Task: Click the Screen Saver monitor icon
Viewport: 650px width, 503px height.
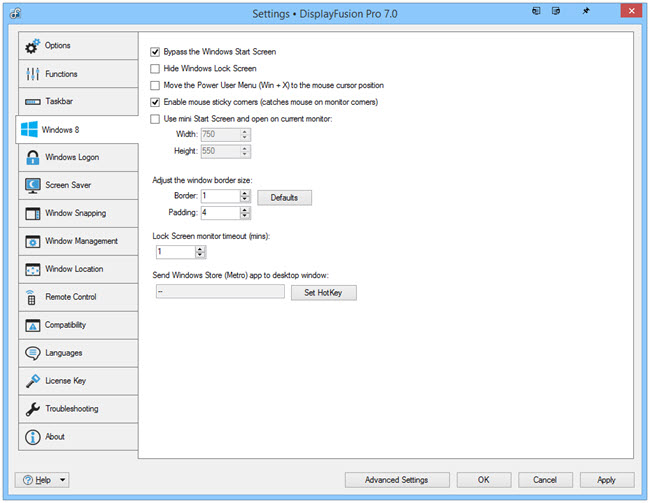Action: 33,185
